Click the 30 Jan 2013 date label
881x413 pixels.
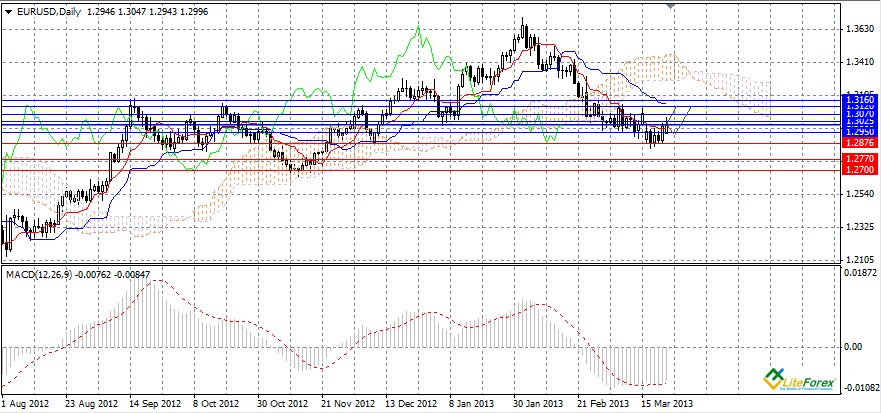535,405
